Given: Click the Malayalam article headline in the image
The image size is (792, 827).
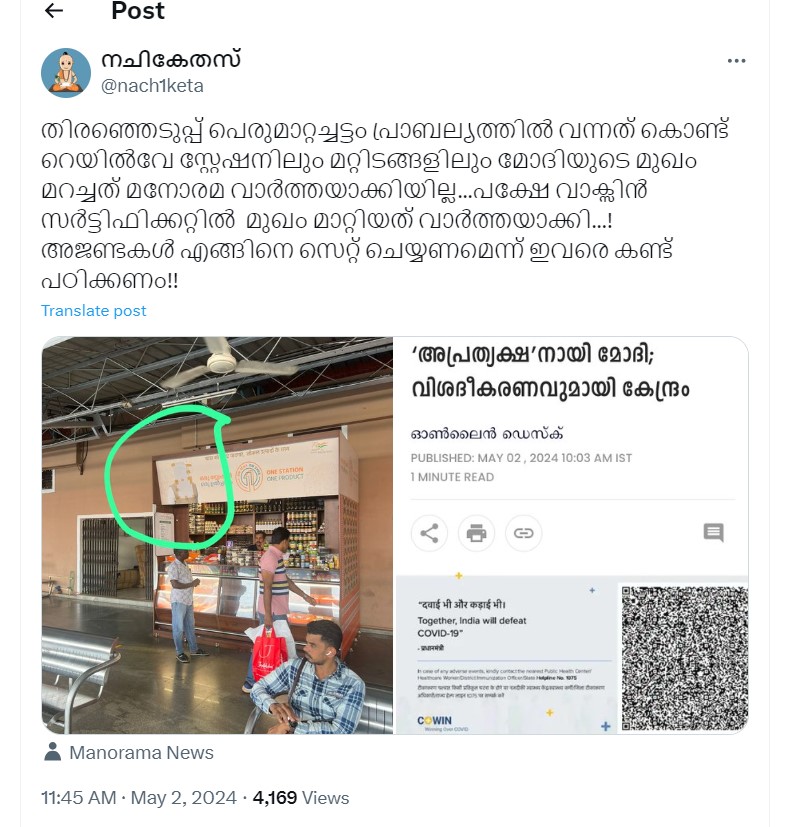Looking at the screenshot, I should (x=550, y=372).
